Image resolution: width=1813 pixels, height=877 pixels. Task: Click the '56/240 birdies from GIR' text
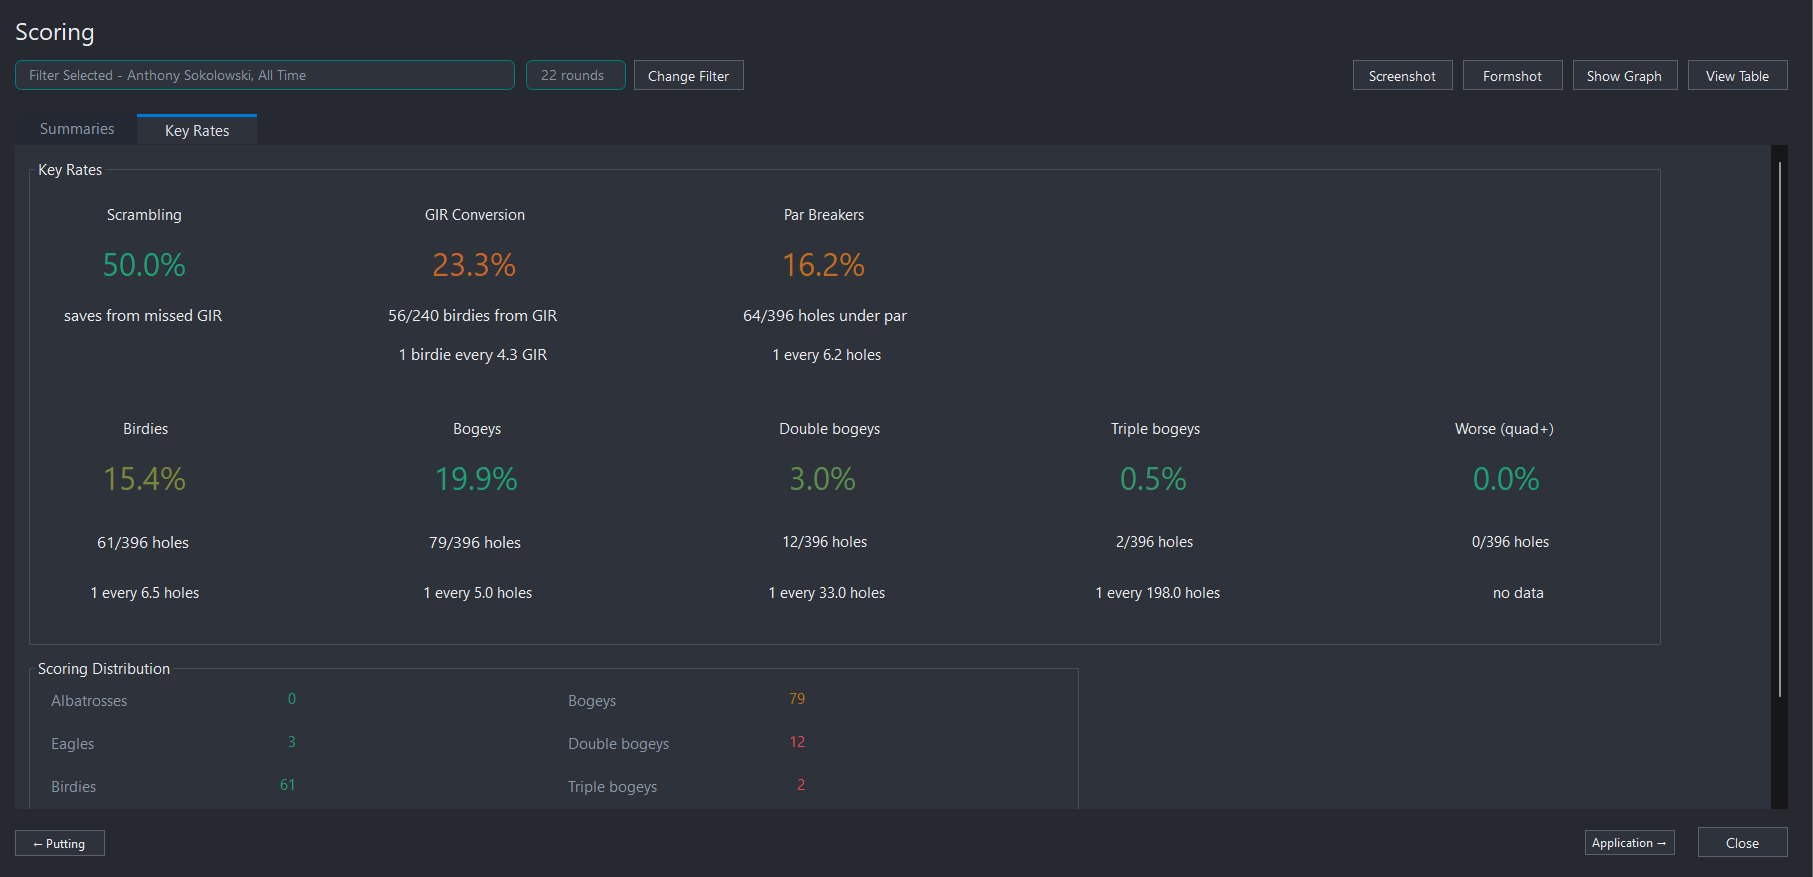click(473, 316)
